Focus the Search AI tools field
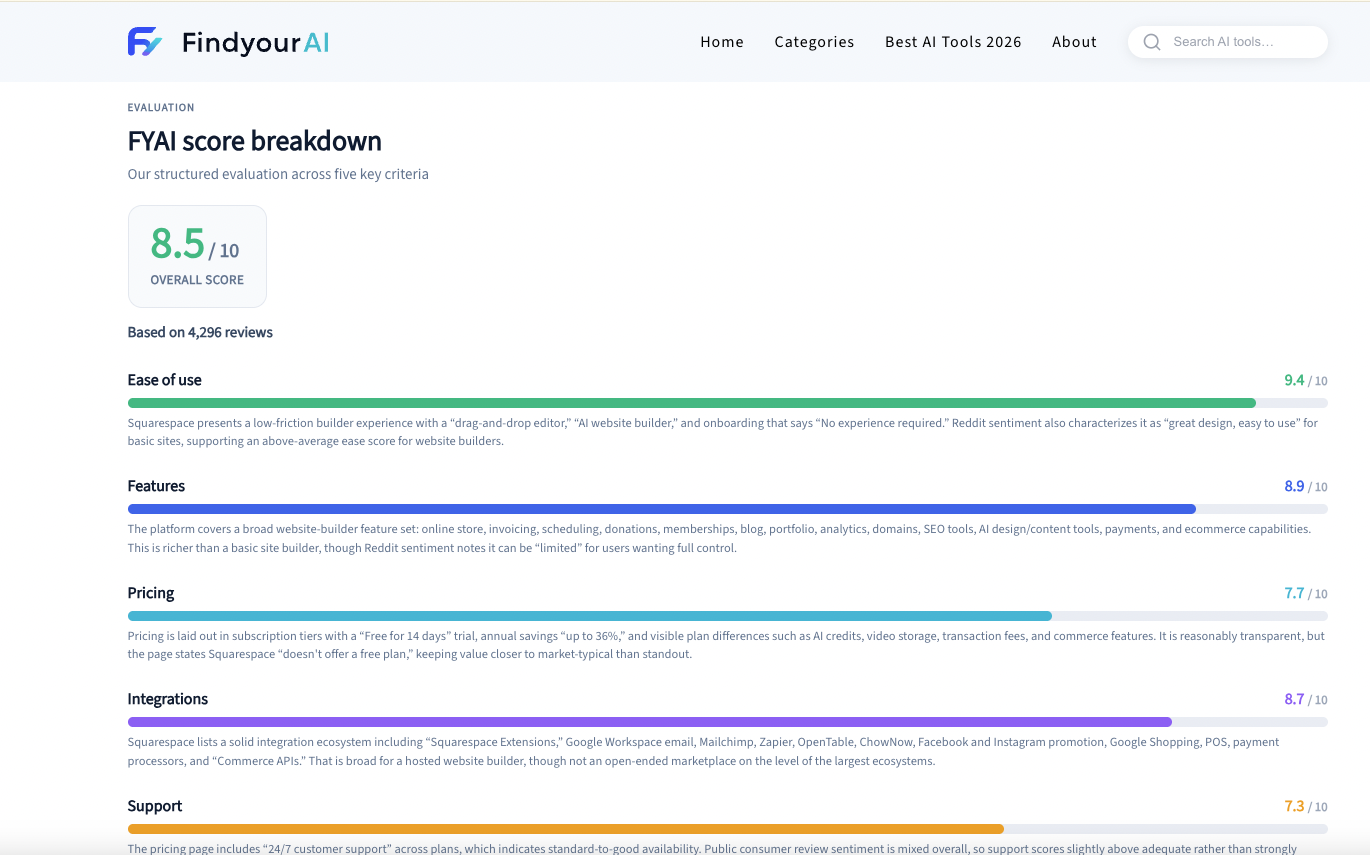This screenshot has height=855, width=1370. click(x=1228, y=42)
